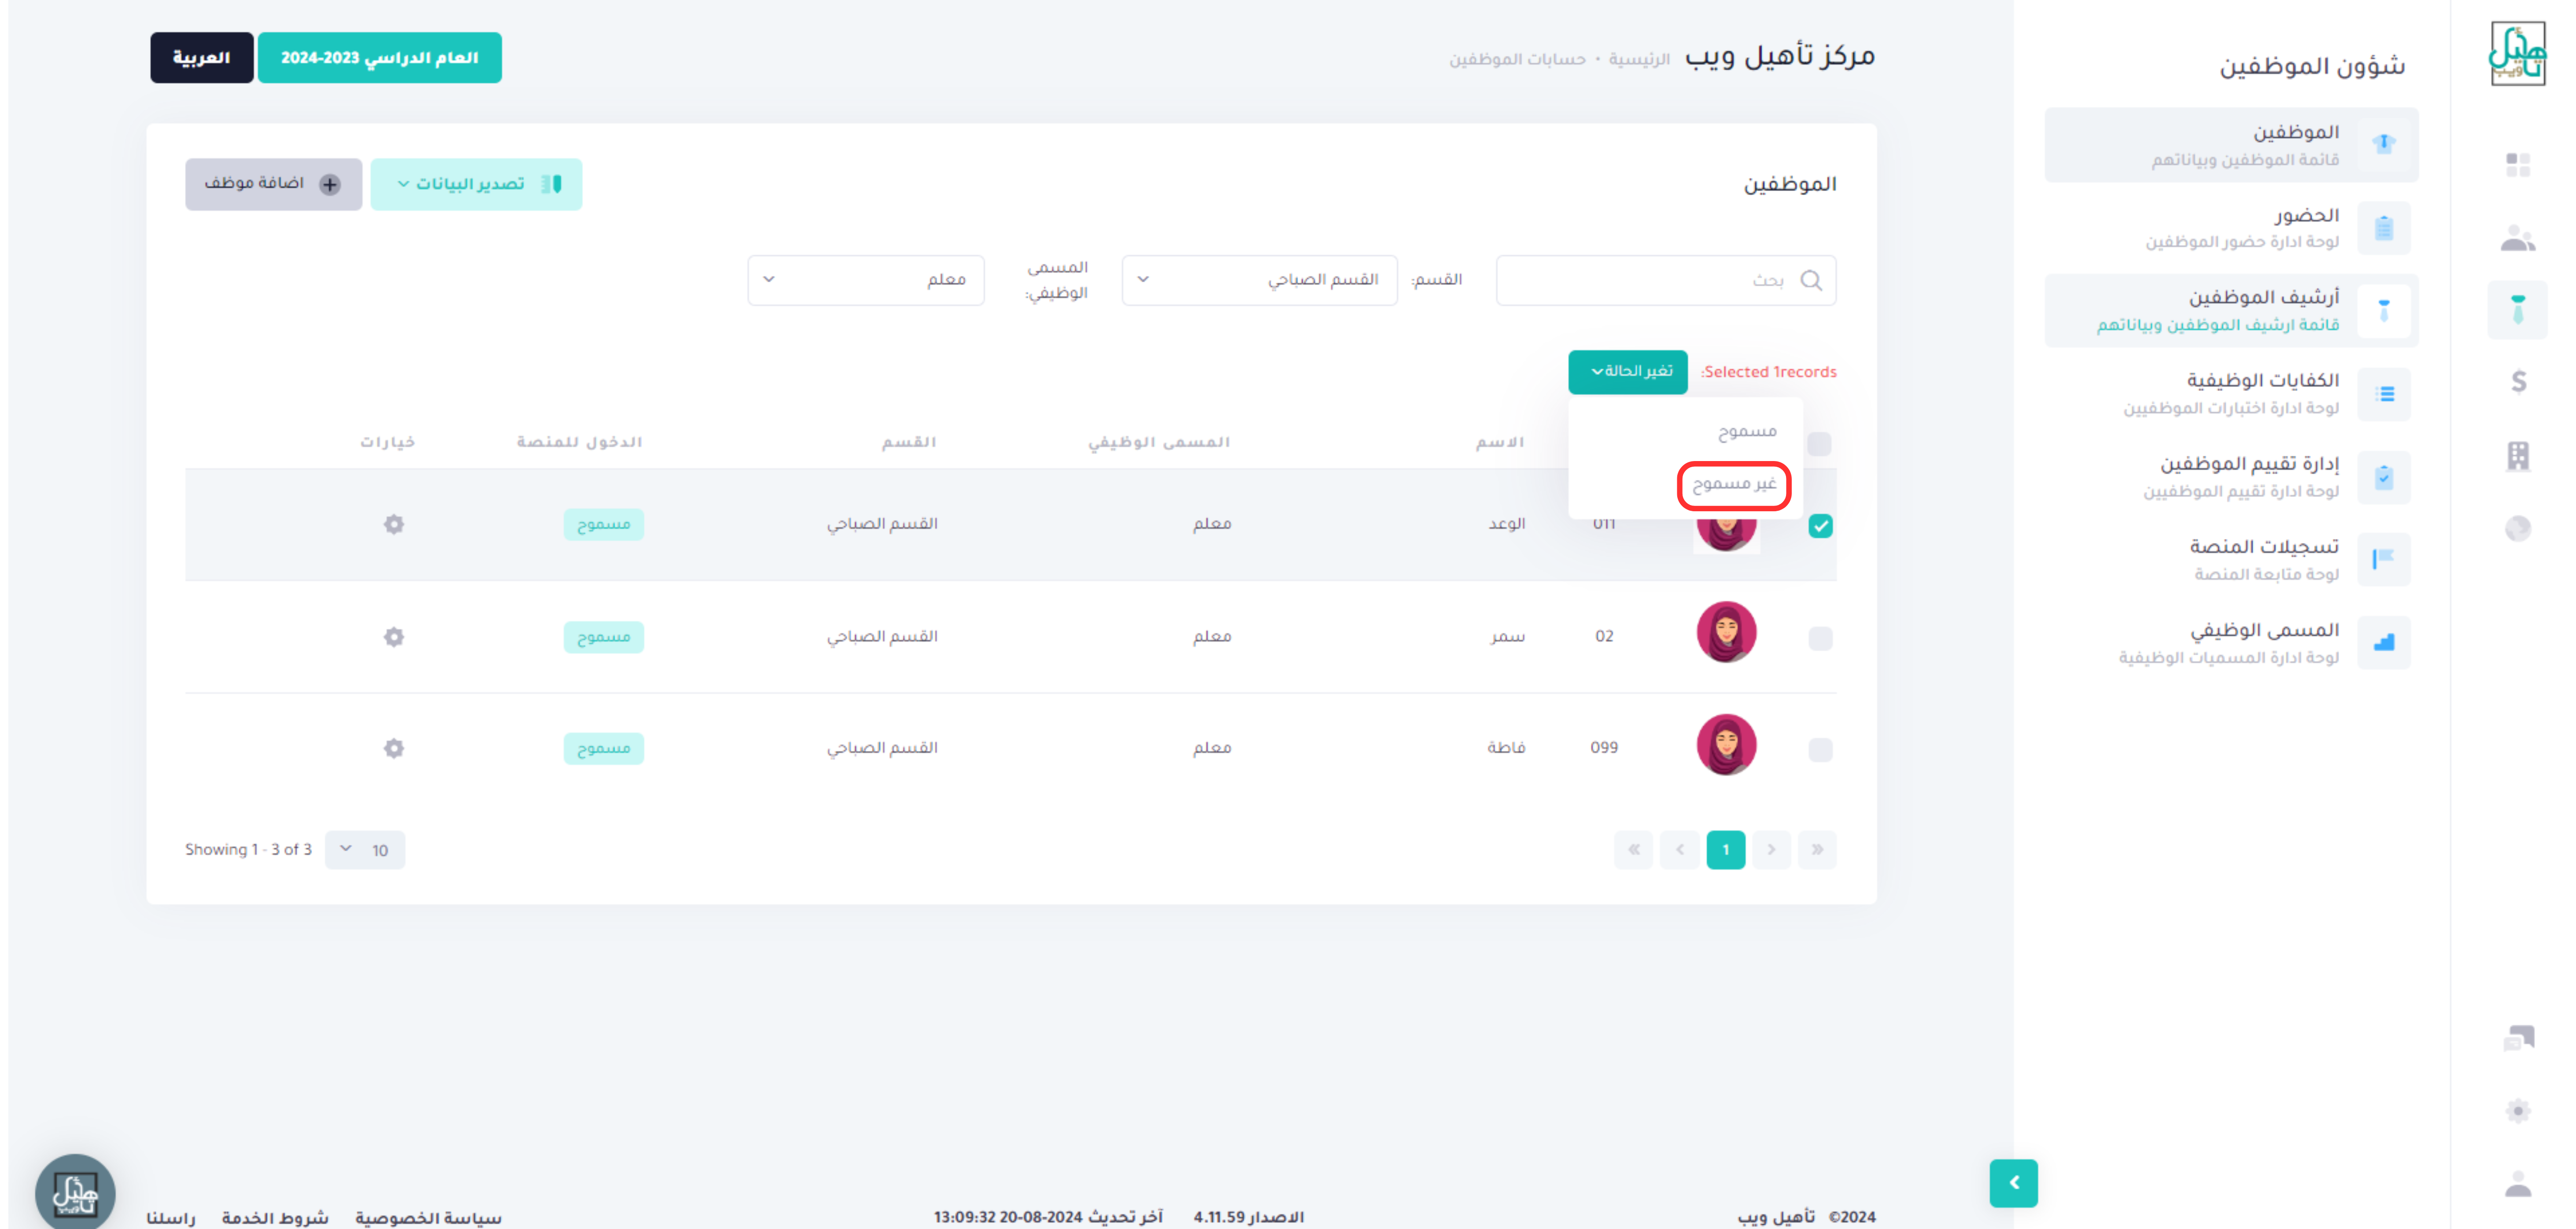Toggle the تغير الحالة status dropdown

[1628, 371]
